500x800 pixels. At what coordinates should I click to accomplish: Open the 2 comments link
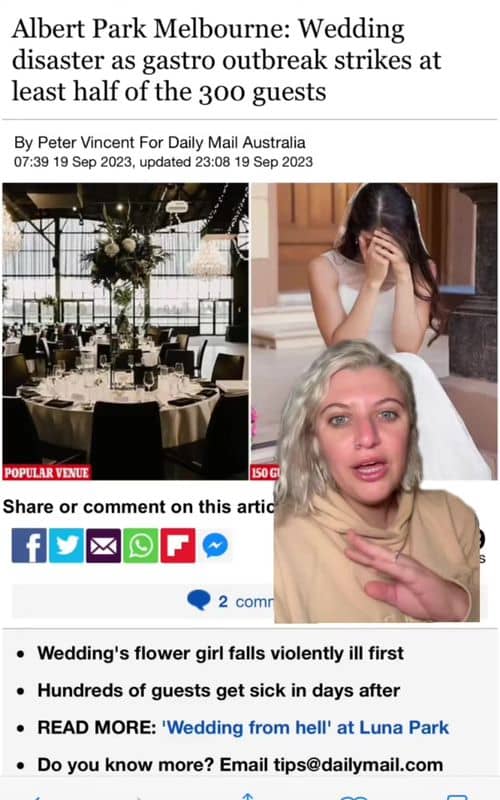(x=246, y=602)
